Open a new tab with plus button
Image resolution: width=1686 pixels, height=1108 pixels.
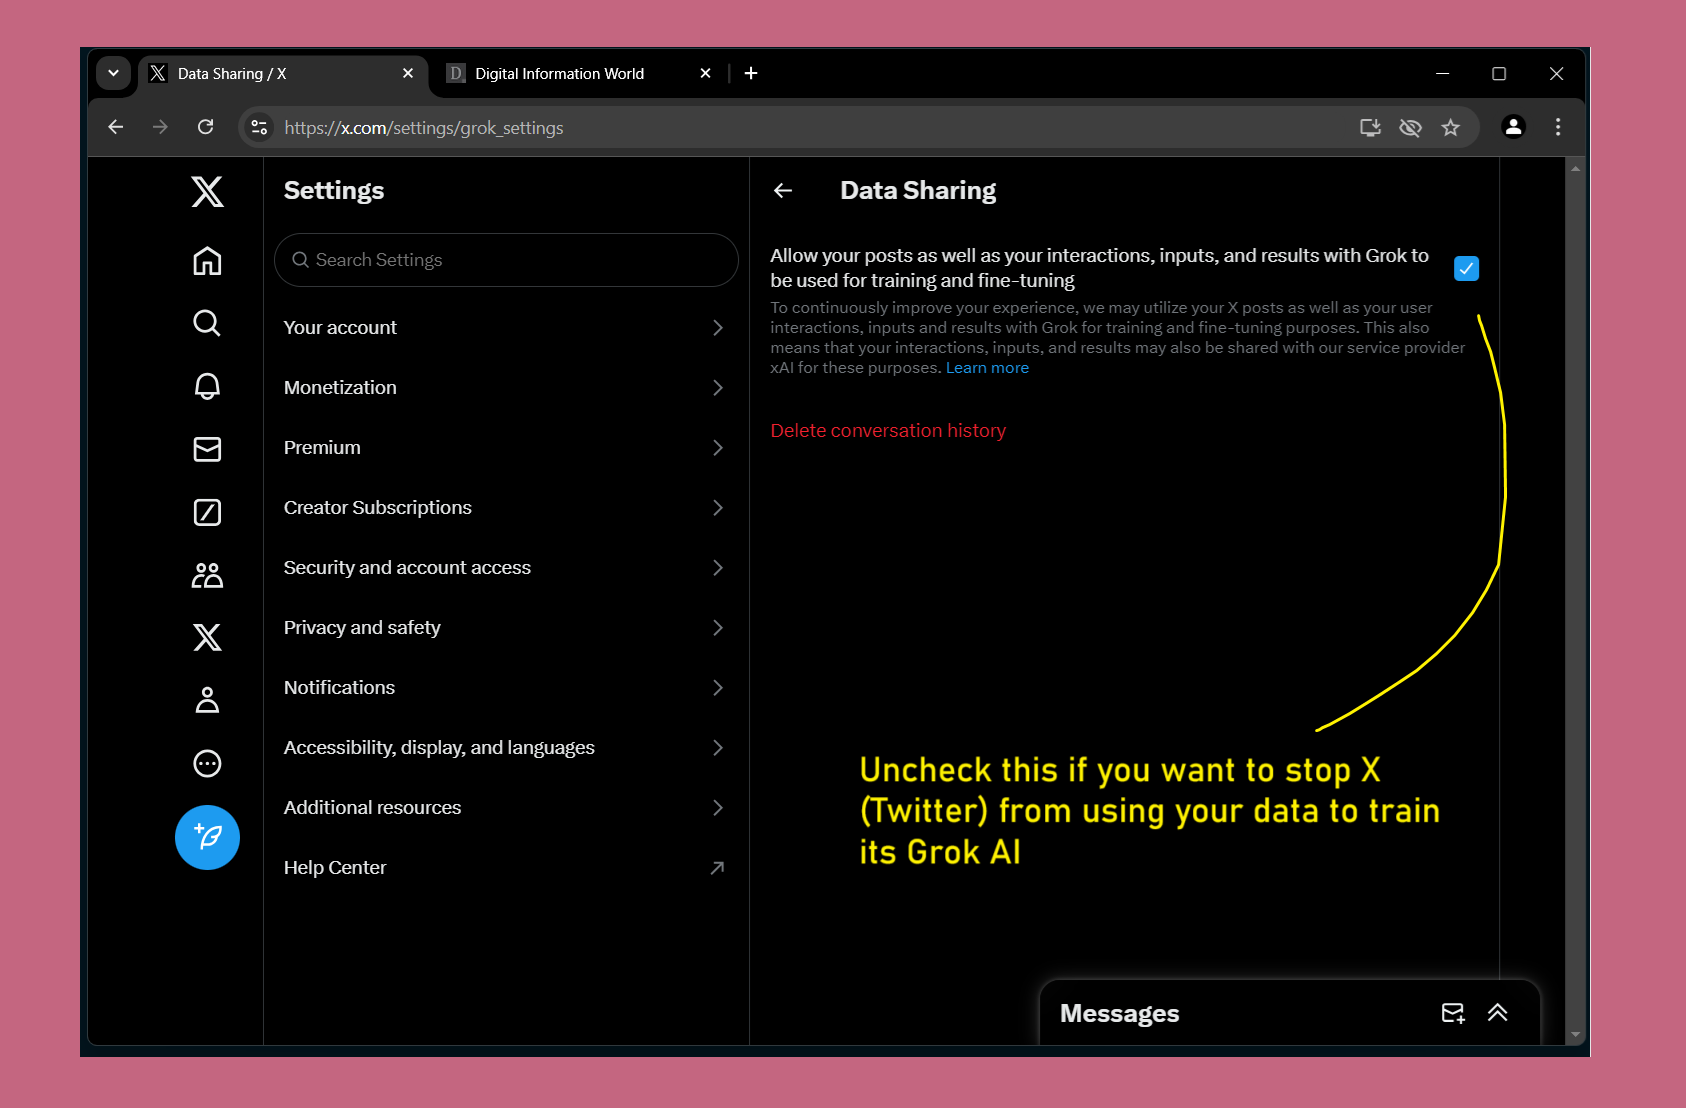click(x=751, y=73)
